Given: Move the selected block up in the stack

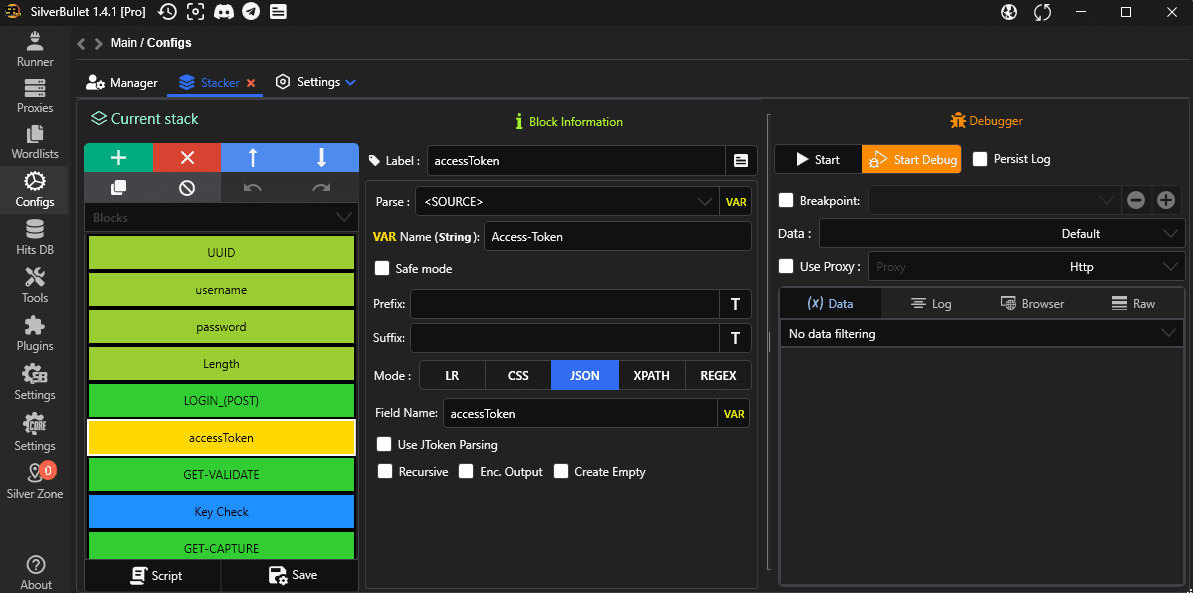Looking at the screenshot, I should coord(253,158).
